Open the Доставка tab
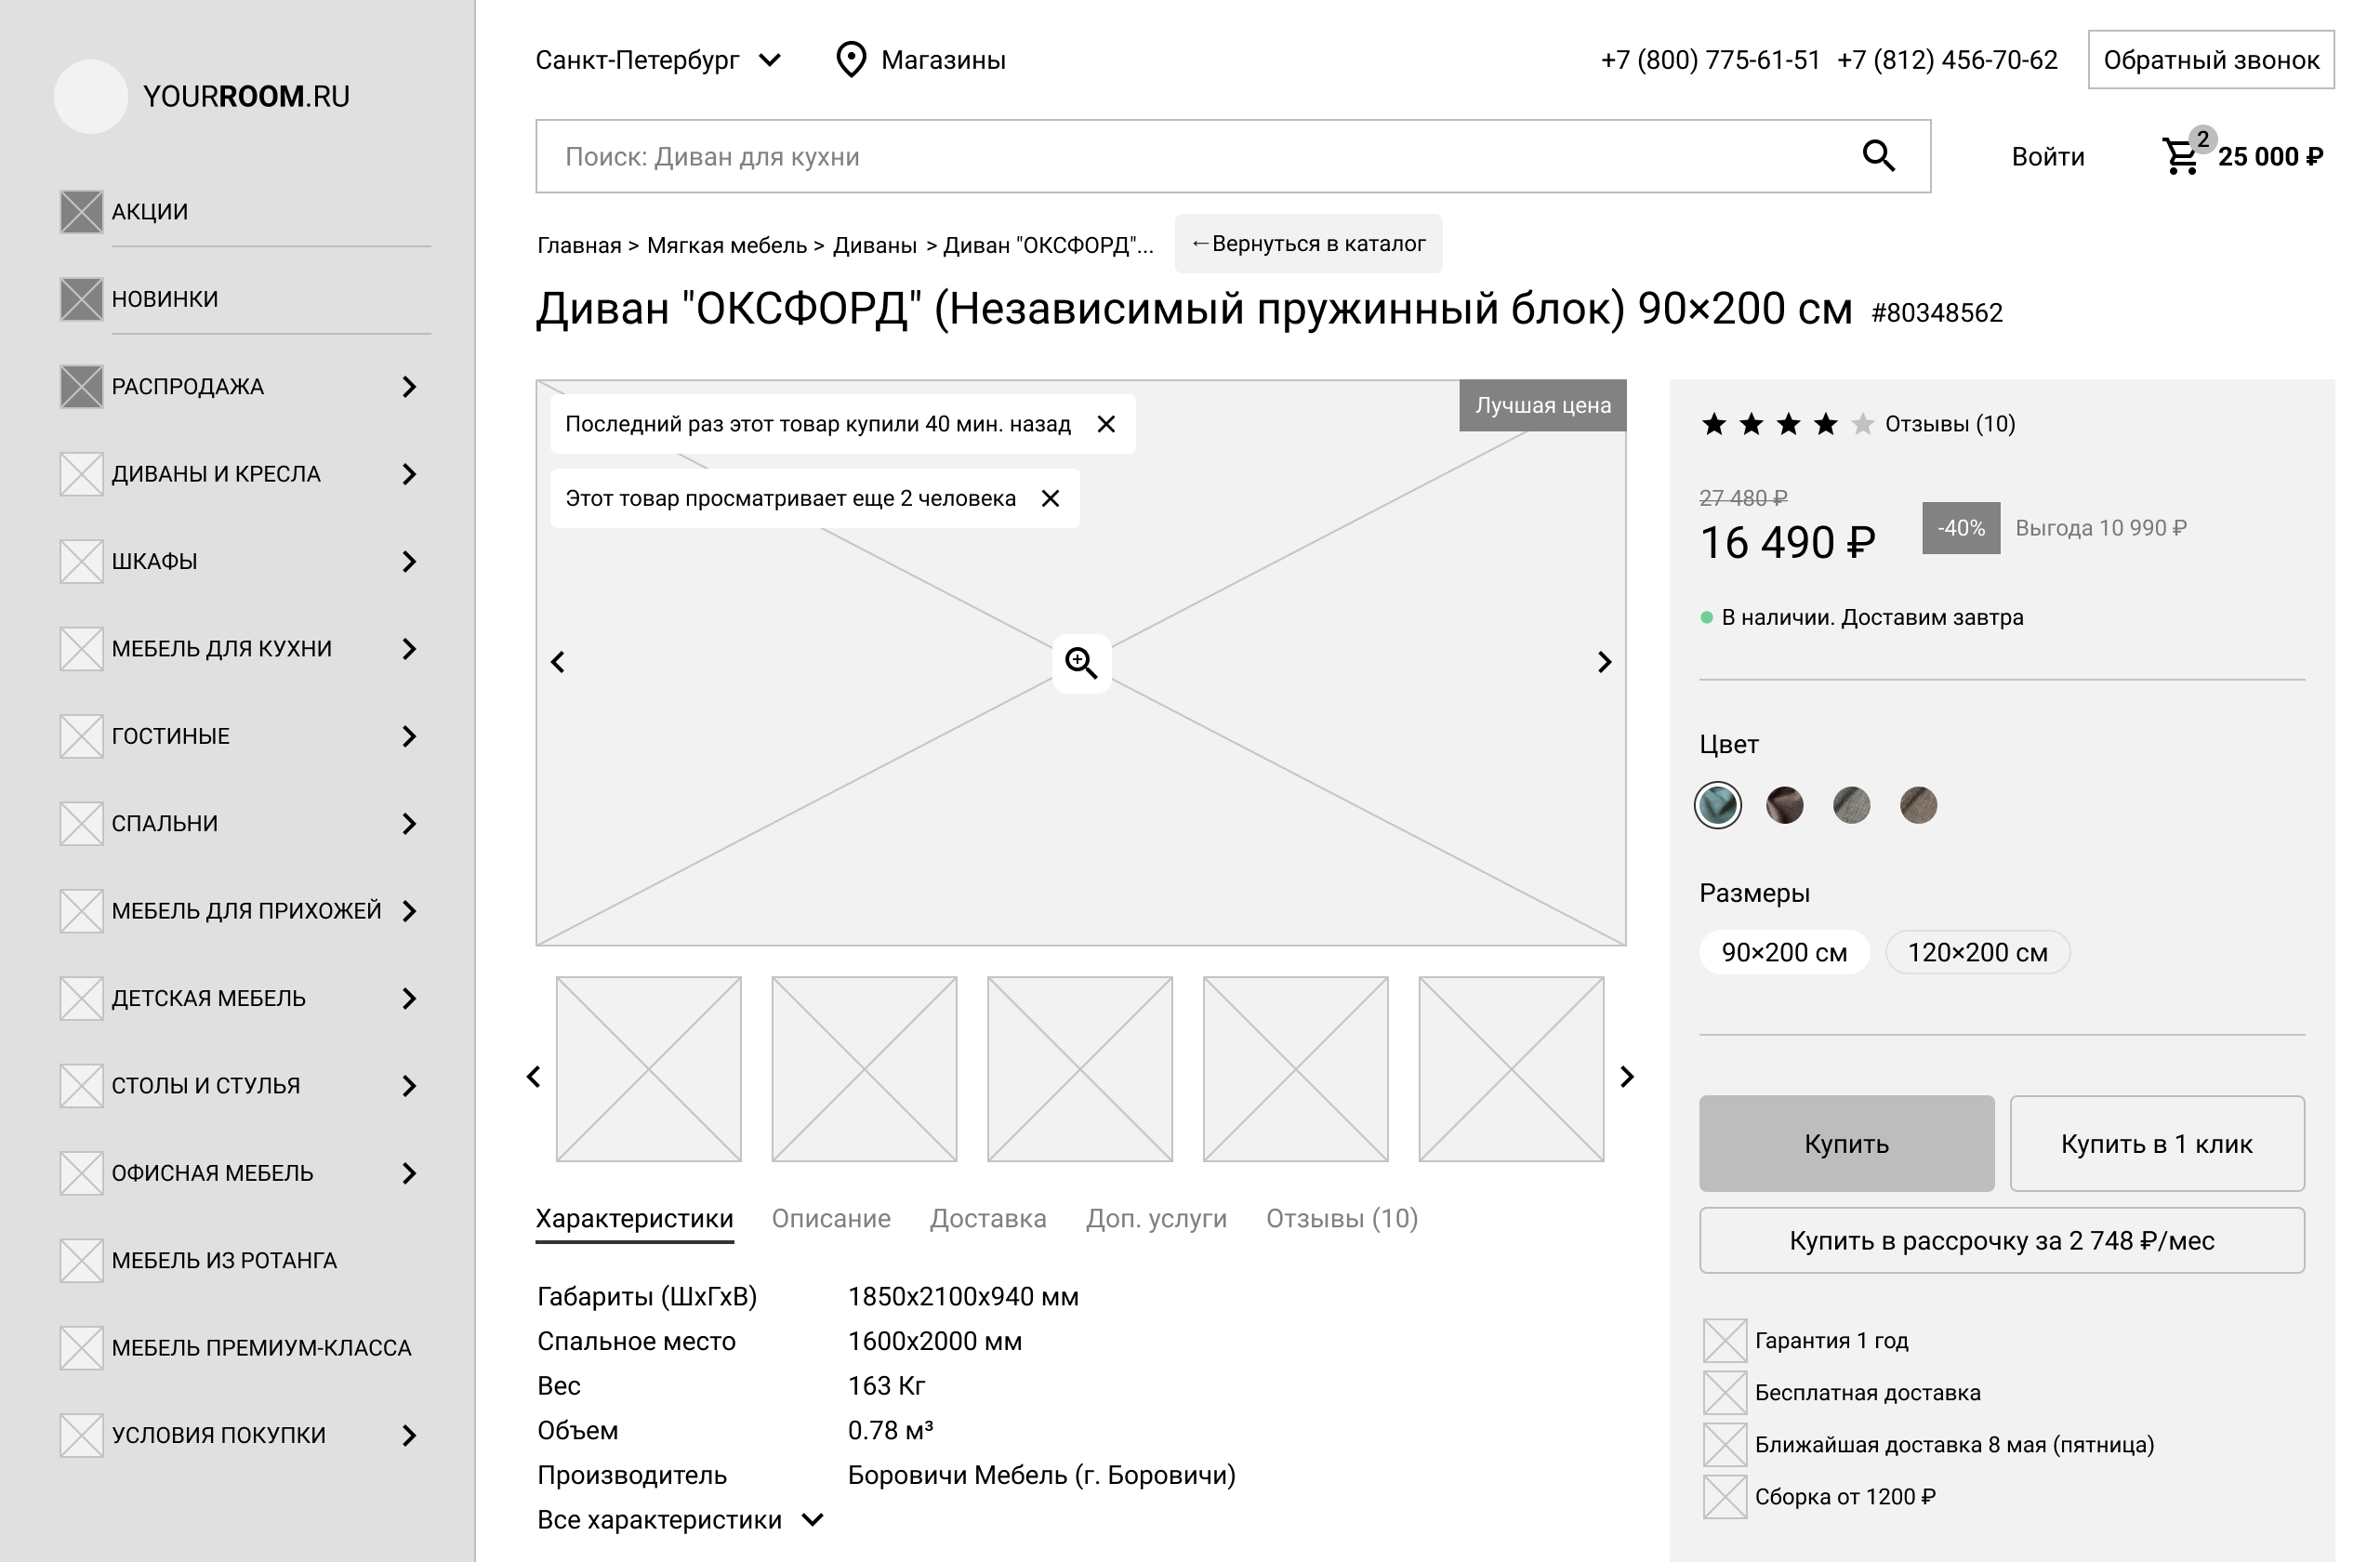Viewport: 2380px width, 1562px height. pyautogui.click(x=987, y=1218)
